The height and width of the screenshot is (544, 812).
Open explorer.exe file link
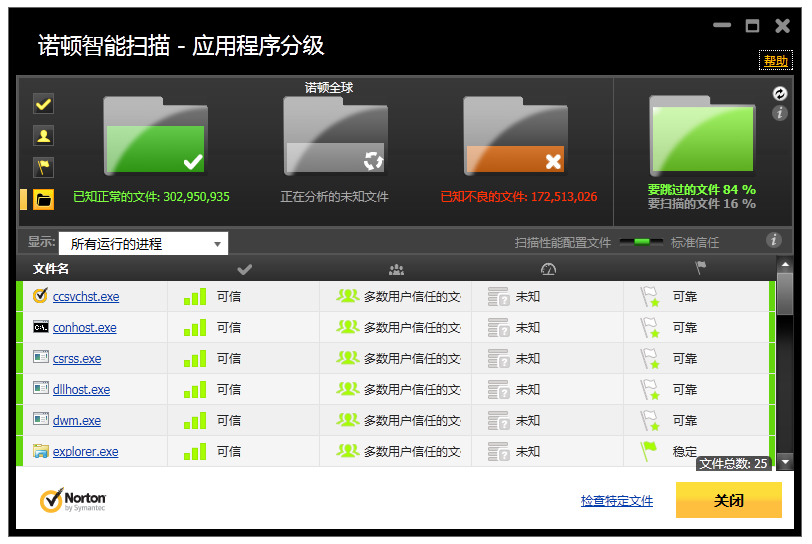(85, 452)
